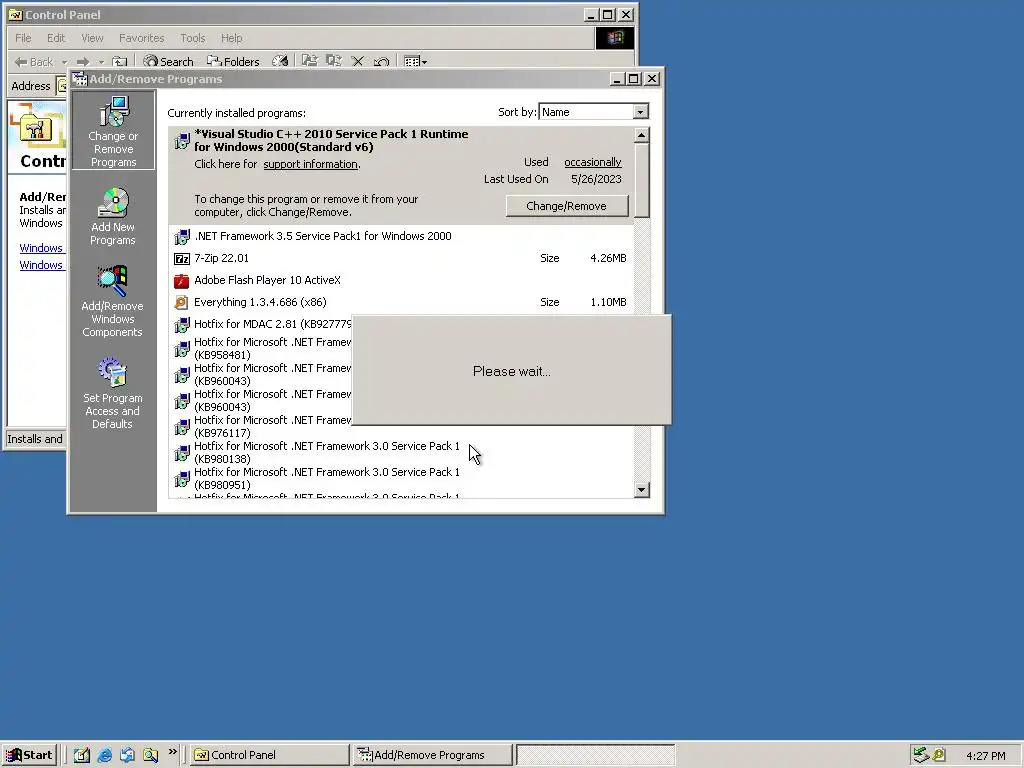Switch to Control Panel taskbar button
The width and height of the screenshot is (1024, 768).
click(270, 755)
